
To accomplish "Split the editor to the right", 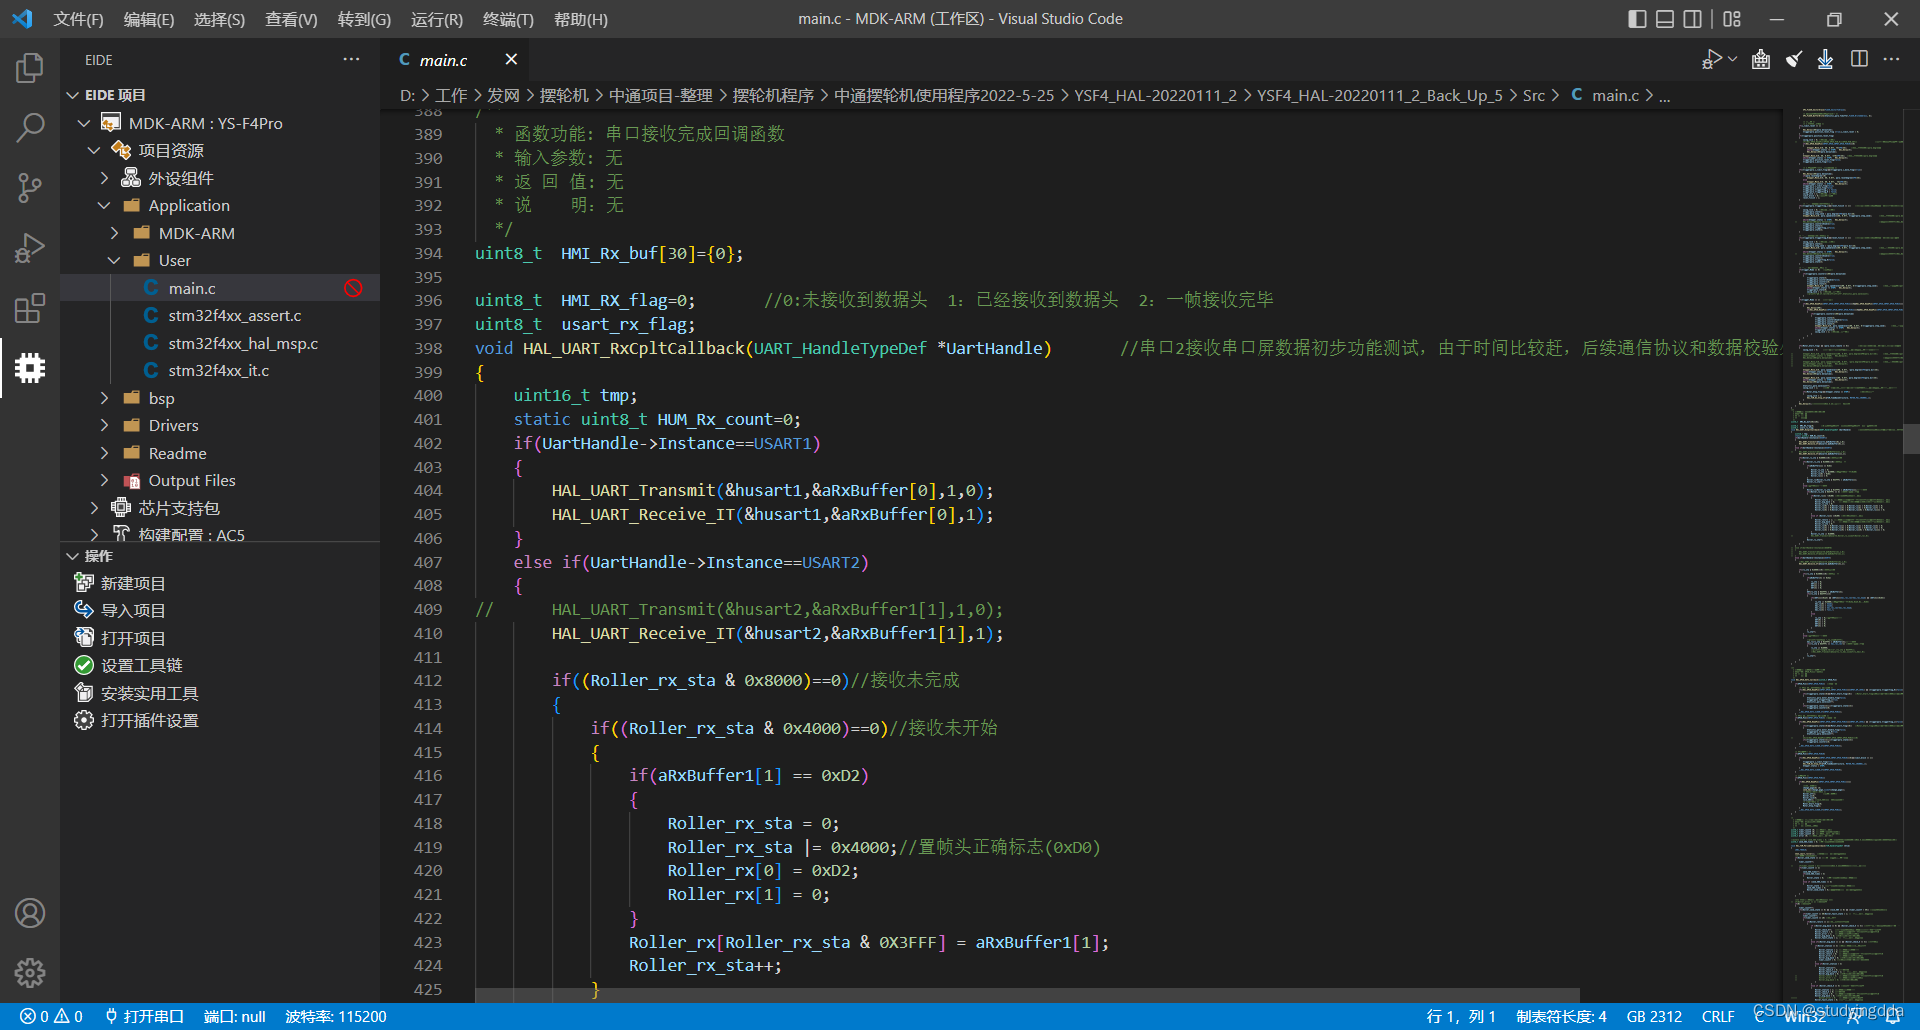I will 1859,60.
